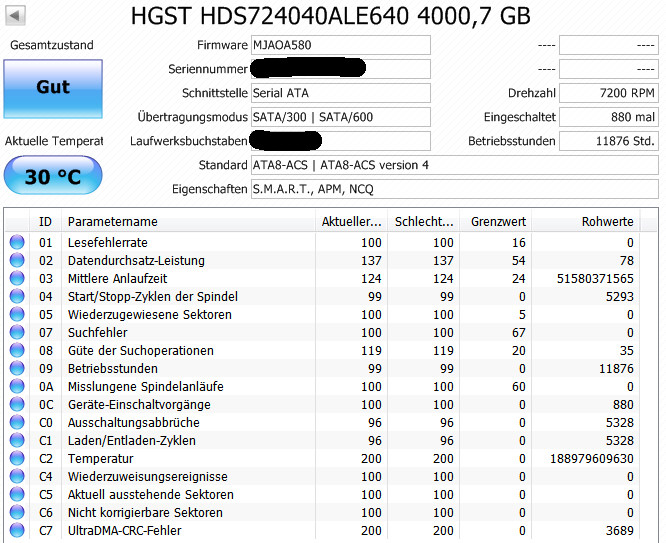Click status orb for Ausschaltungsabbrüche row

point(17,422)
